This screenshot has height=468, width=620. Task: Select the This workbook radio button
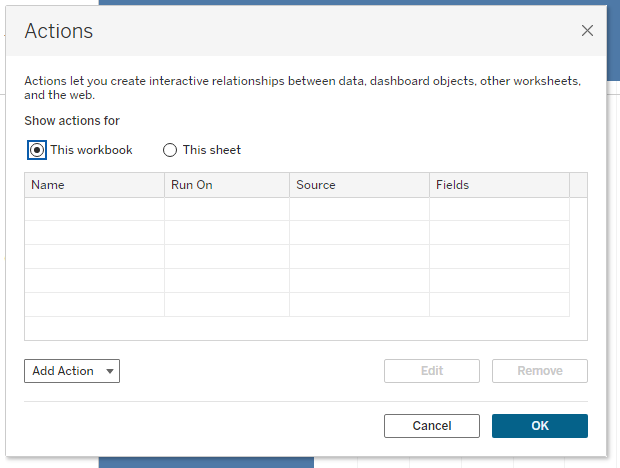tap(37, 150)
